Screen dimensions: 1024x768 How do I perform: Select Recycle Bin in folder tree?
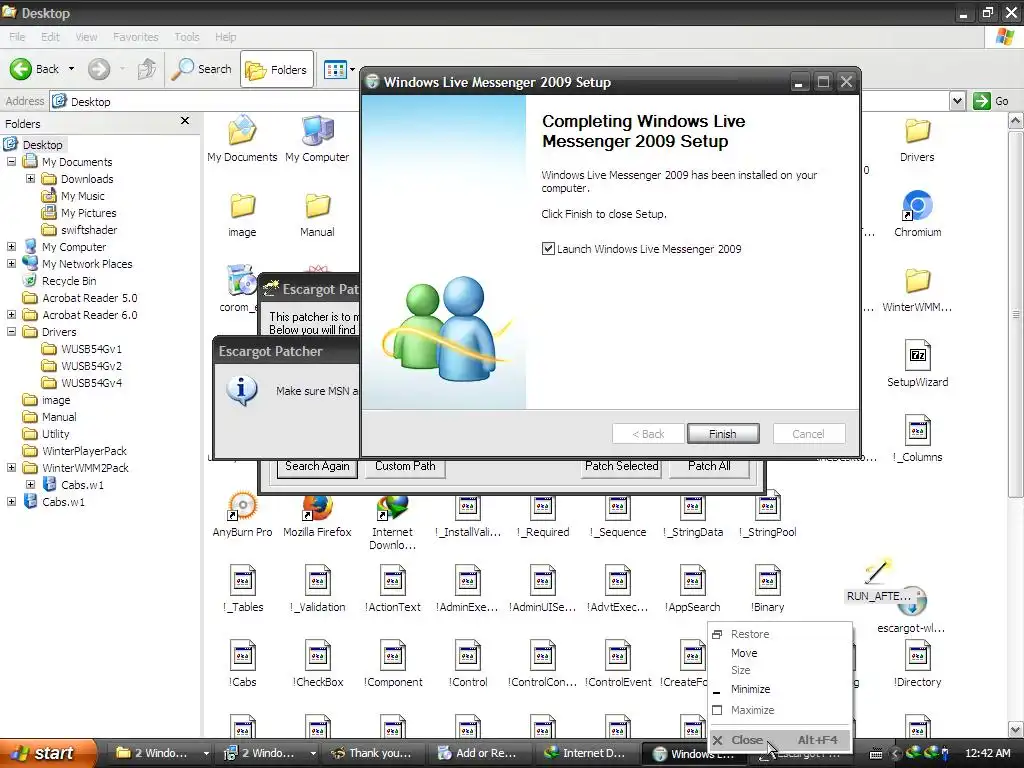(69, 281)
